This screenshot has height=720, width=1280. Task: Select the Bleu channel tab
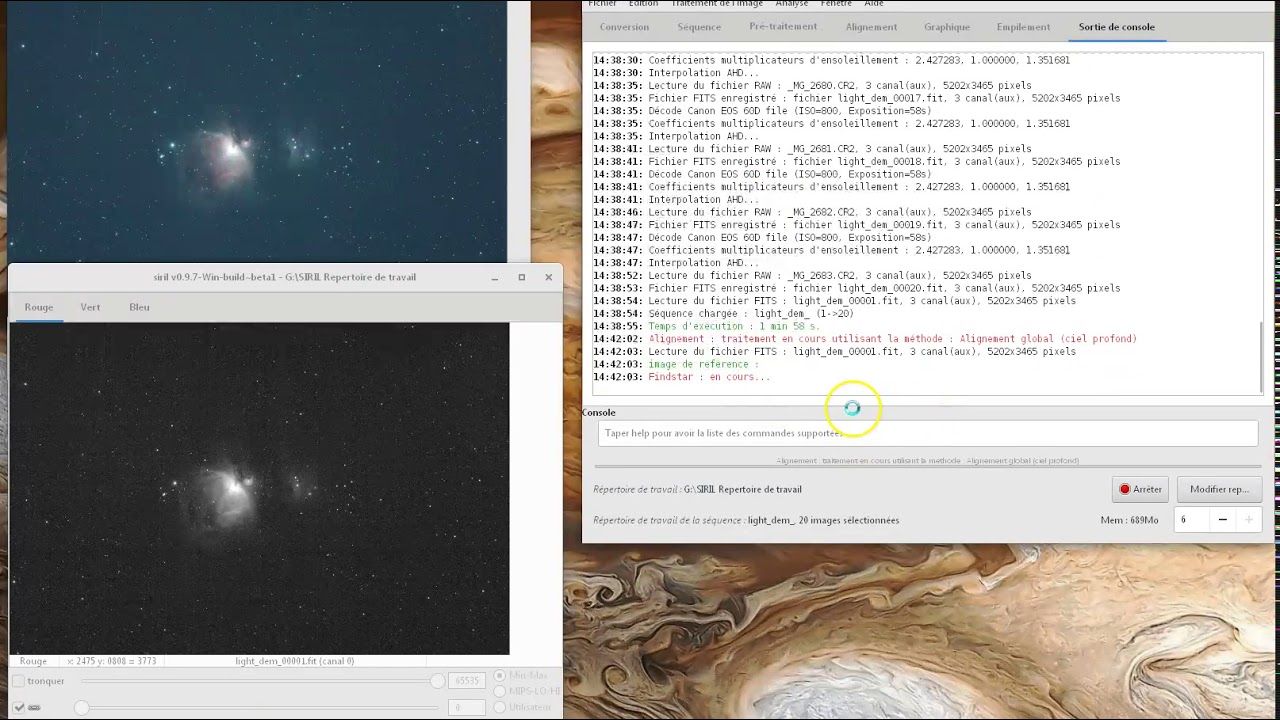pyautogui.click(x=139, y=307)
